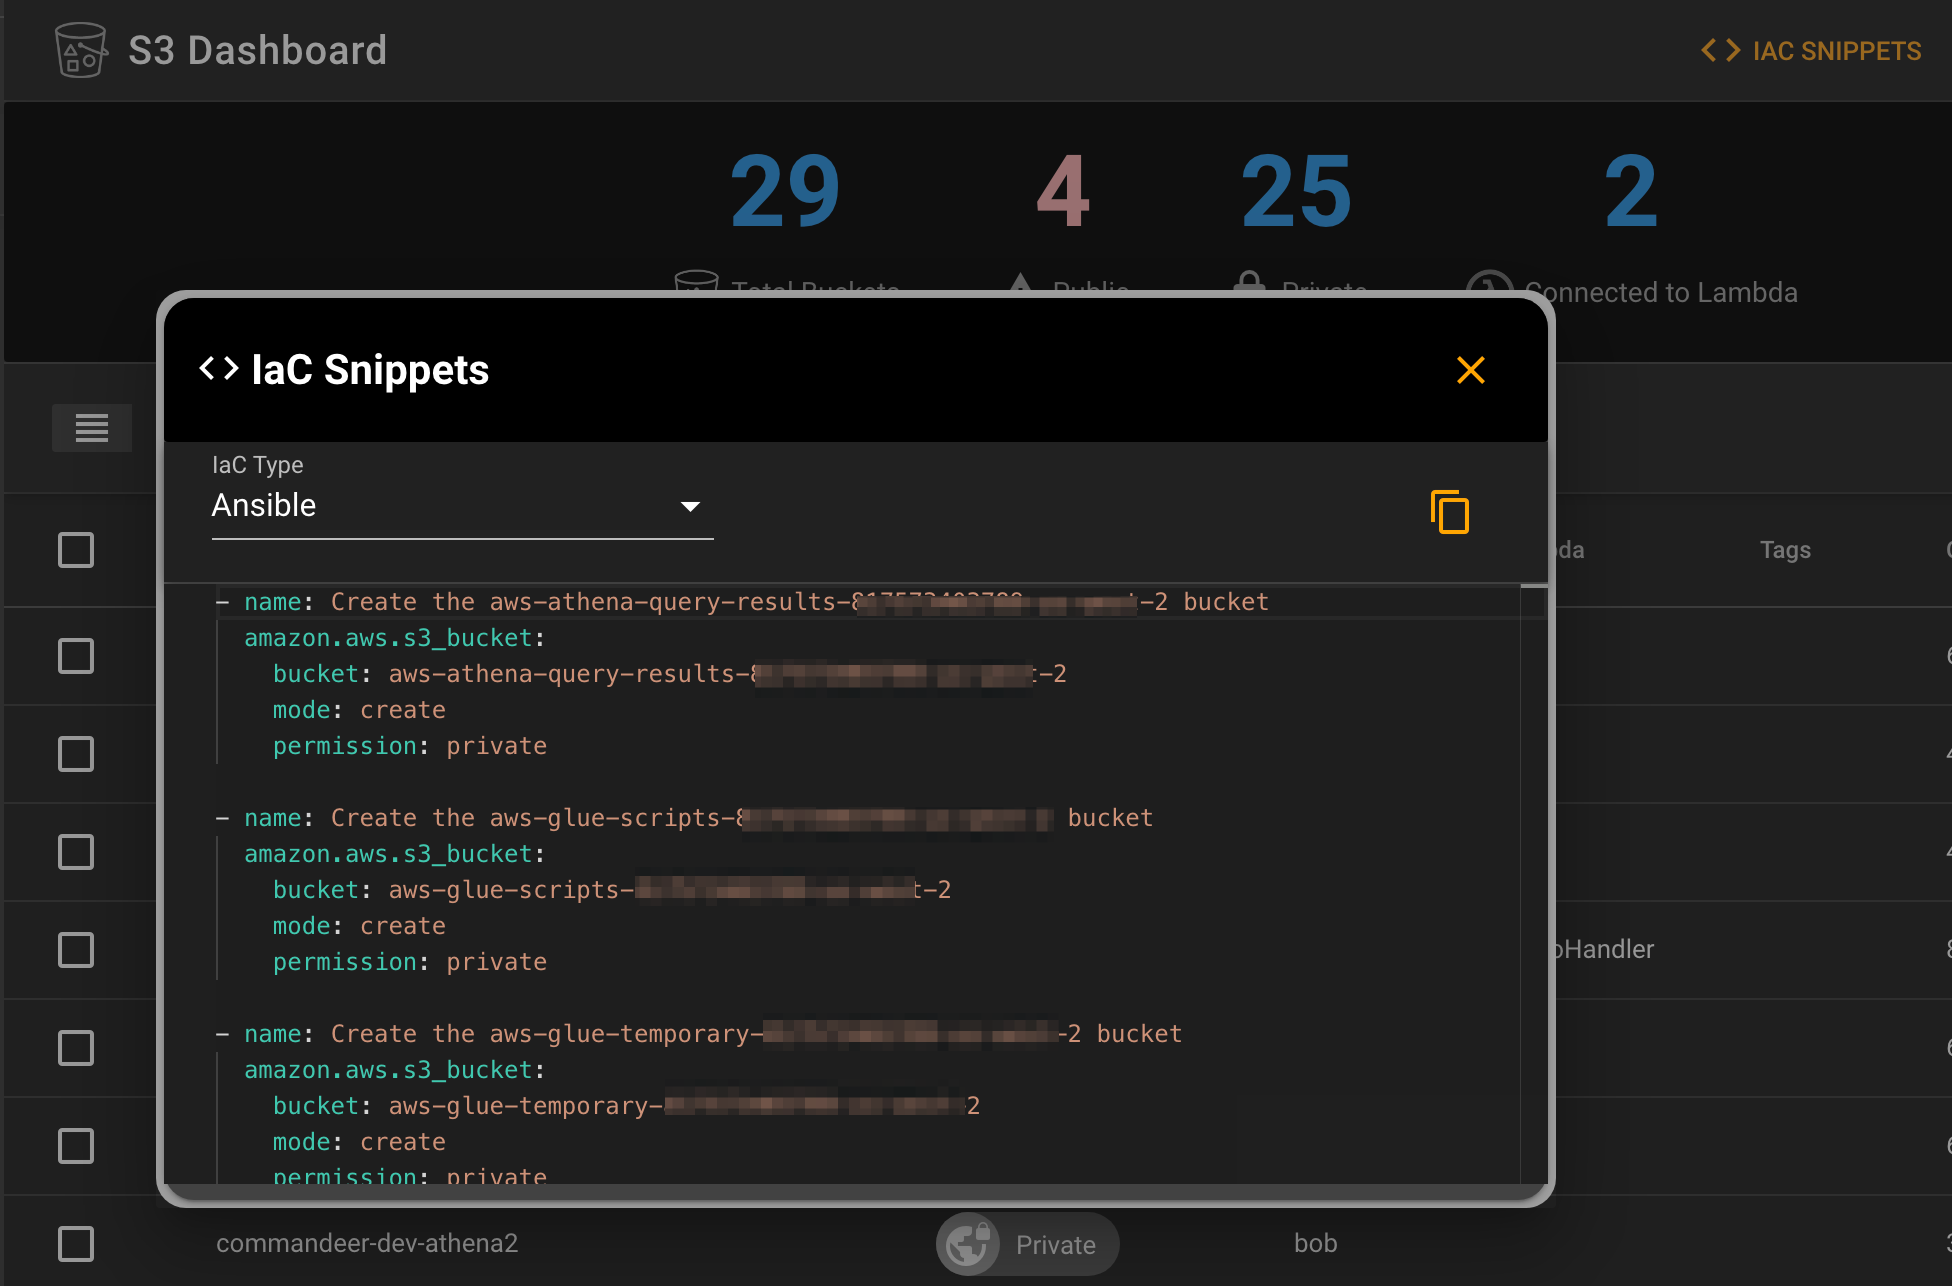Check the commandeer-dev-athena2 row checkbox
Image resolution: width=1952 pixels, height=1286 pixels.
click(76, 1244)
